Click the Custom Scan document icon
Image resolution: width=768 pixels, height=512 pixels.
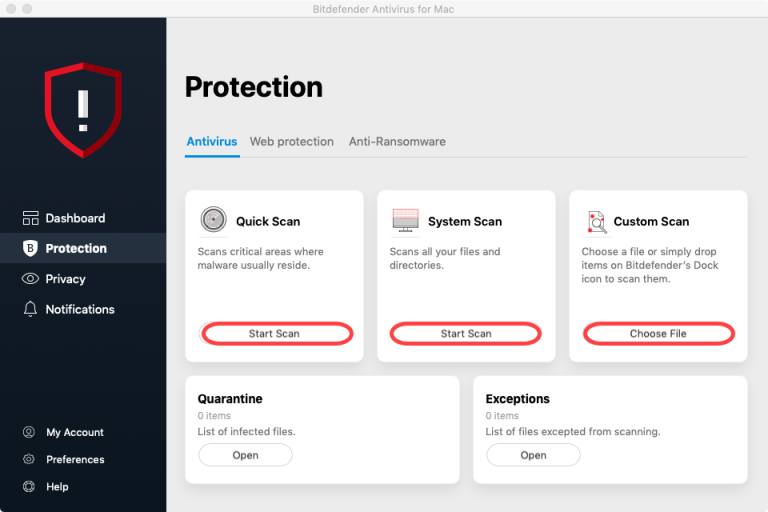click(x=597, y=222)
